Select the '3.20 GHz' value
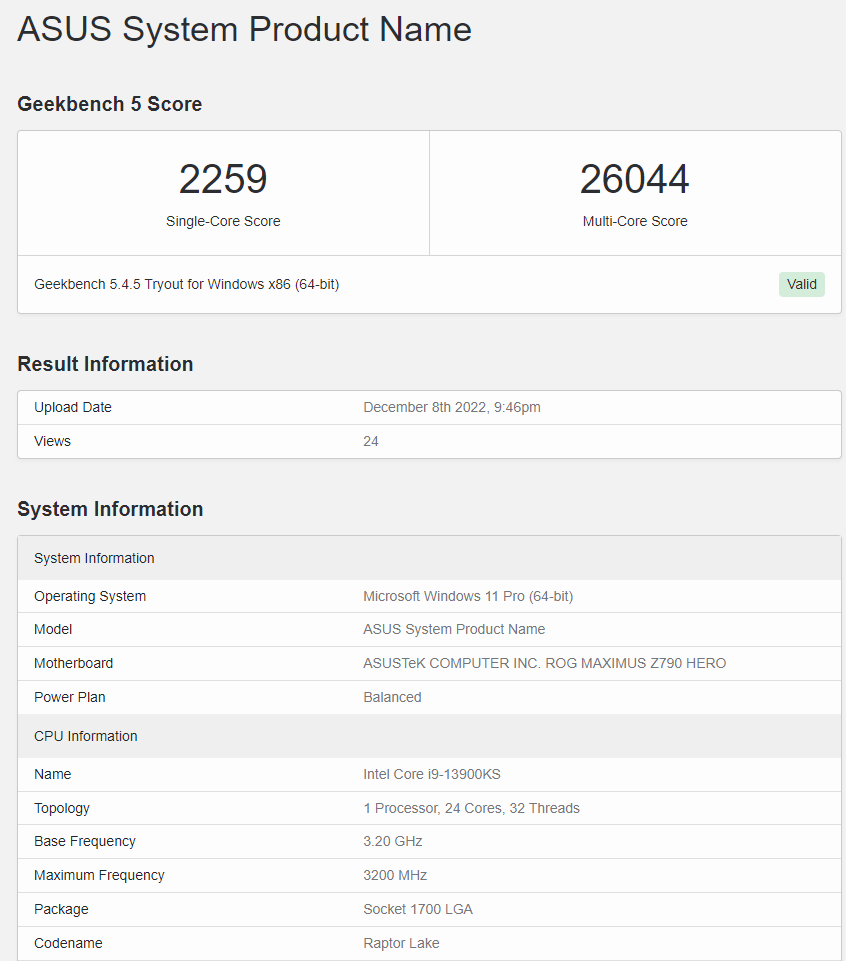 tap(393, 841)
